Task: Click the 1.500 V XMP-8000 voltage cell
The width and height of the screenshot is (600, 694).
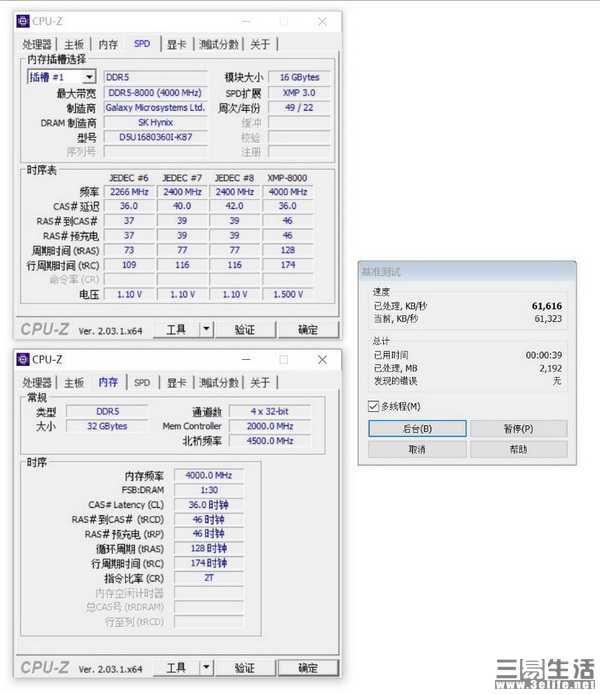Action: [288, 294]
